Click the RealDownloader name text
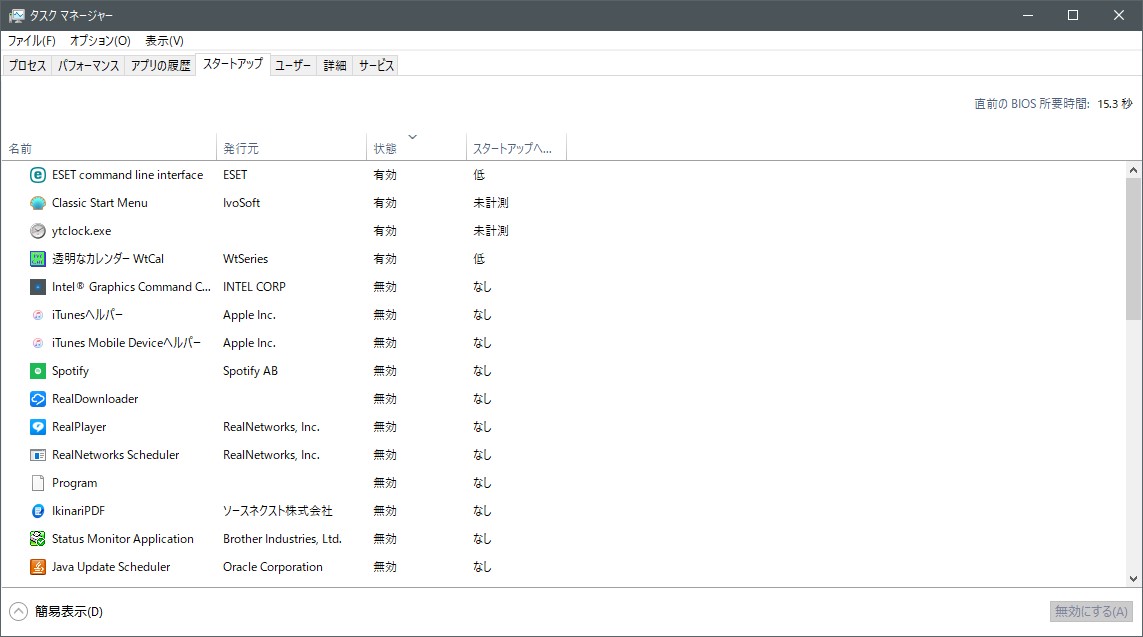Screen dimensions: 1143x637 tap(95, 399)
